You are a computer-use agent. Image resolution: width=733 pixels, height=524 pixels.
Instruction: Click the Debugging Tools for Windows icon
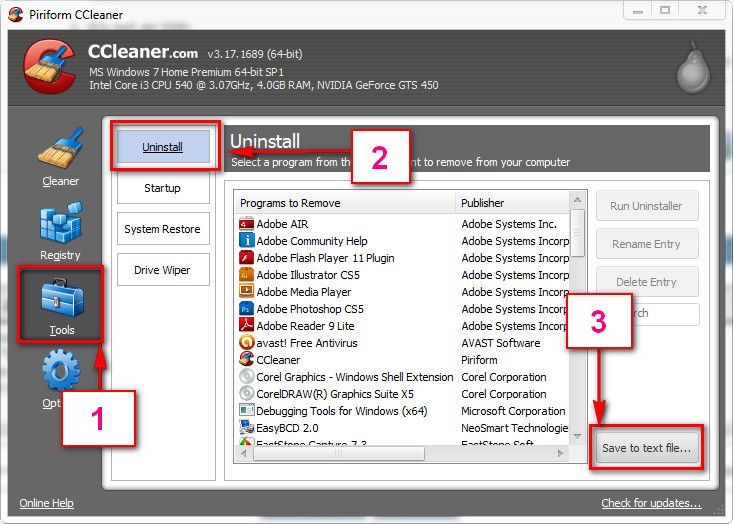(x=246, y=410)
